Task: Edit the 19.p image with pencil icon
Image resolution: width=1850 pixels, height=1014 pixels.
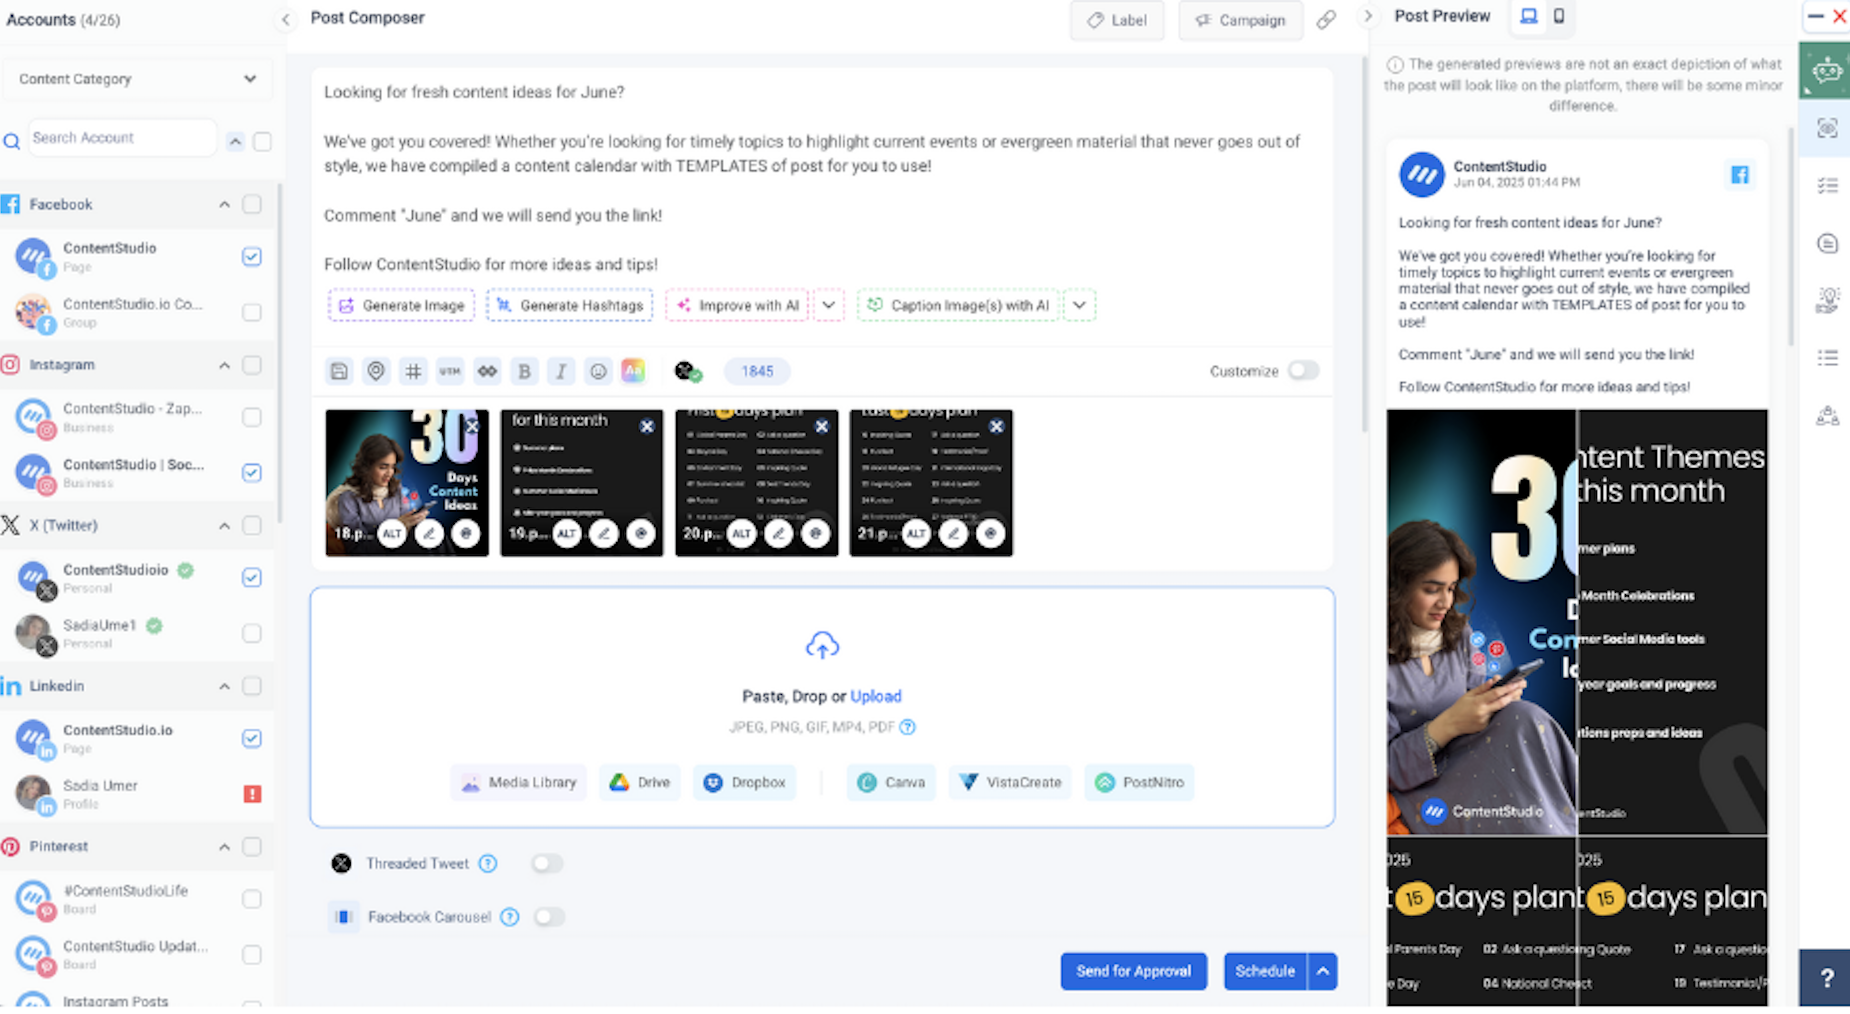Action: tap(604, 533)
